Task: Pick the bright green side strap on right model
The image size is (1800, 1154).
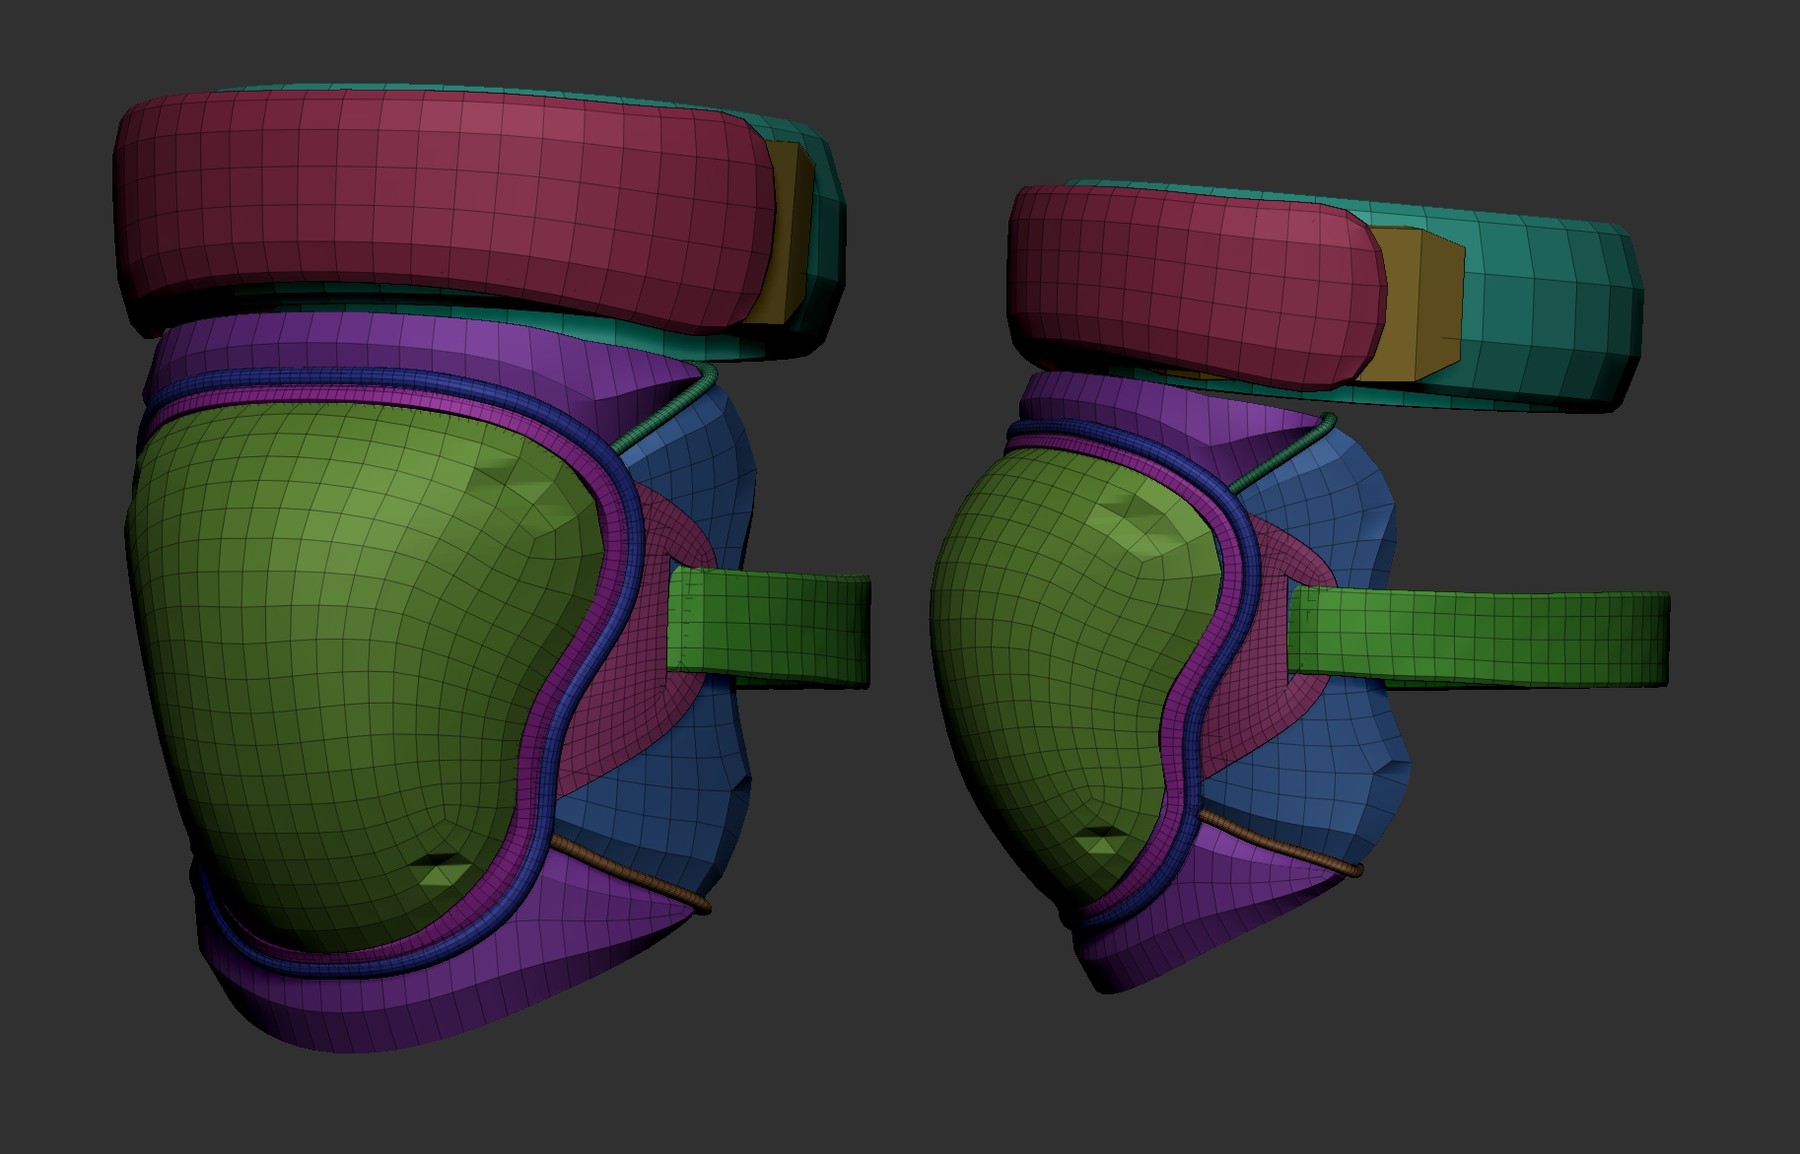Action: coord(1480,639)
